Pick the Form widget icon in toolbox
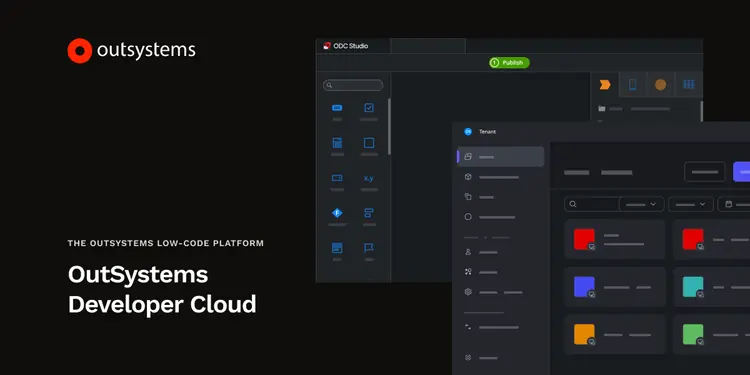750x375 pixels. (x=337, y=143)
